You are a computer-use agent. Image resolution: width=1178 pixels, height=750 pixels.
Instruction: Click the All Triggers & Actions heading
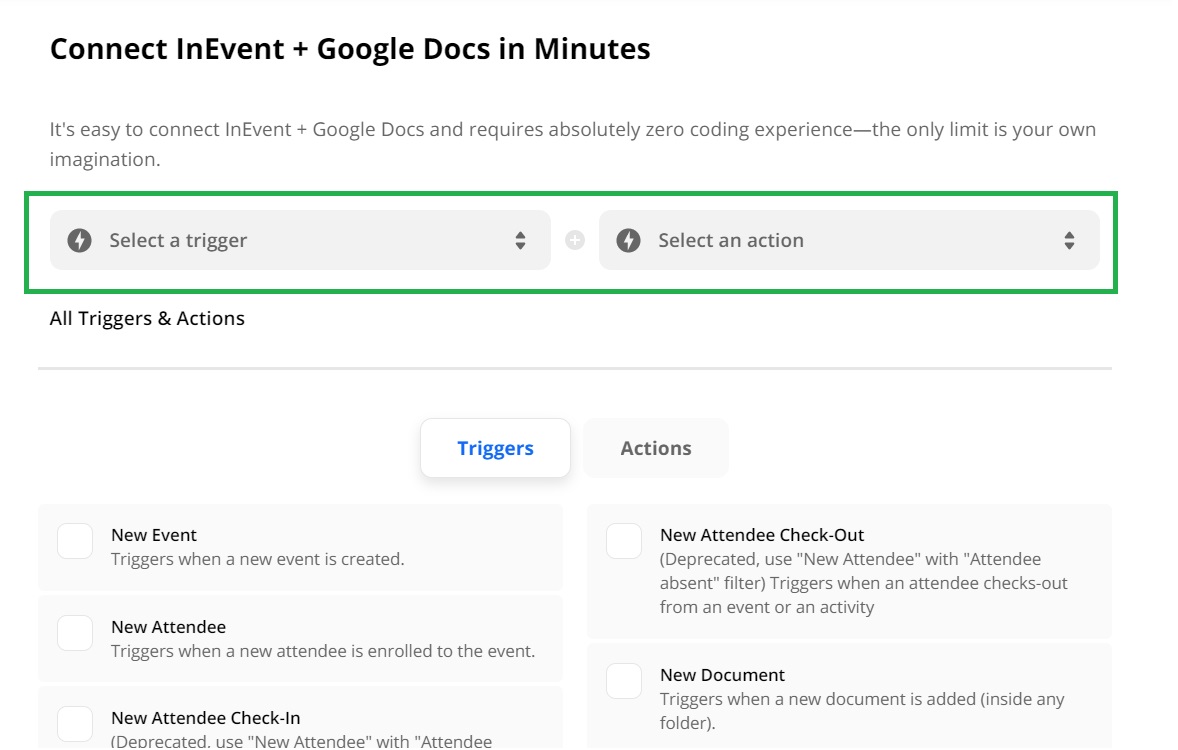click(x=147, y=319)
